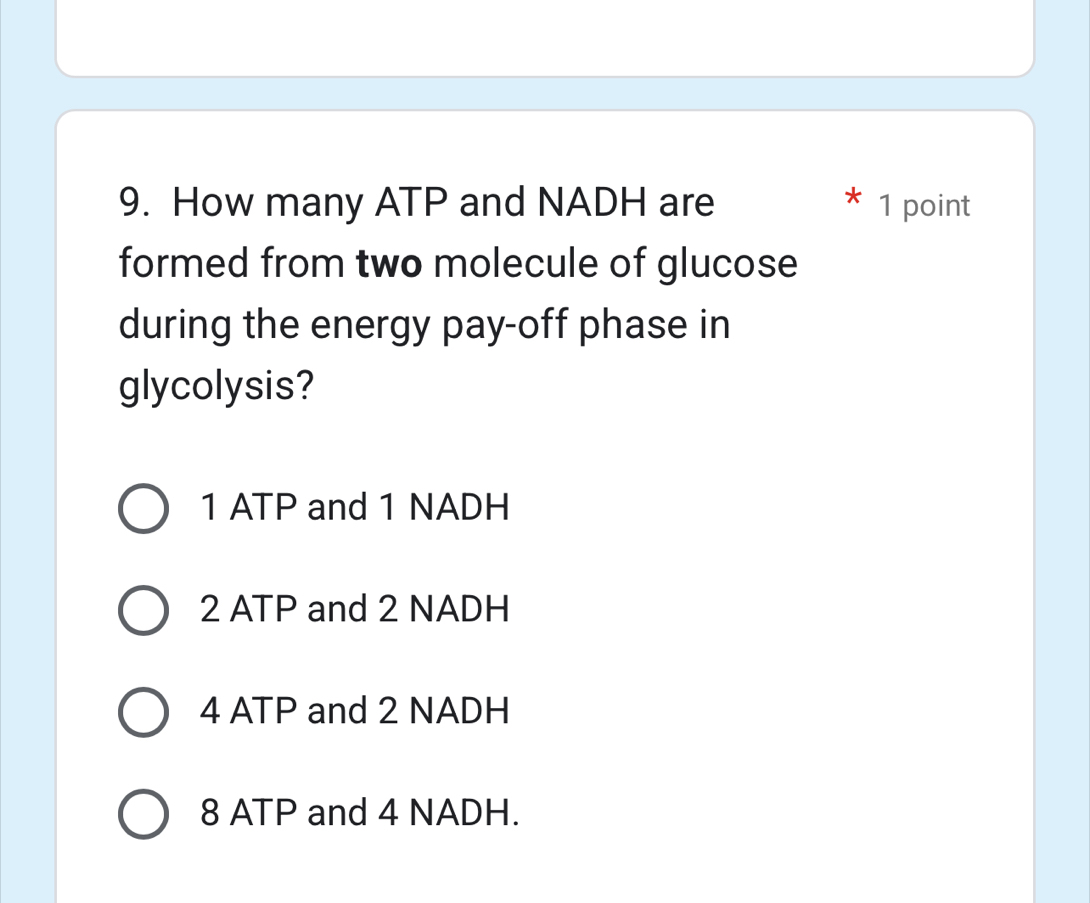Select the "4 ATP and 2 NADH" option

point(142,712)
